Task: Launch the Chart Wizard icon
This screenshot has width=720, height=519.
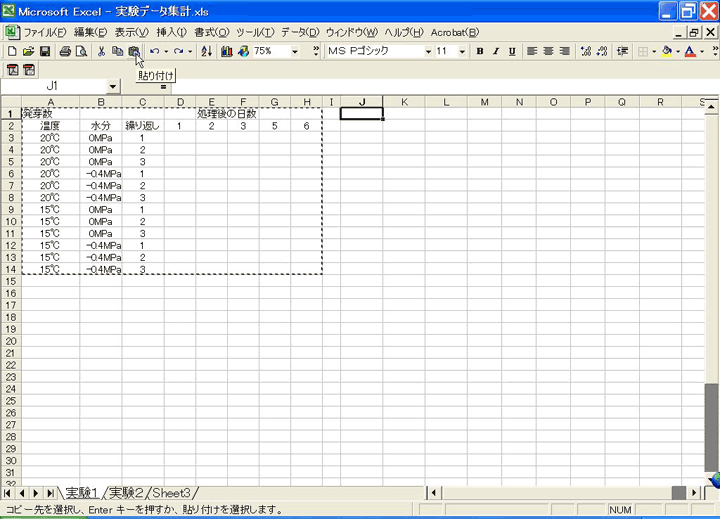Action: (226, 51)
